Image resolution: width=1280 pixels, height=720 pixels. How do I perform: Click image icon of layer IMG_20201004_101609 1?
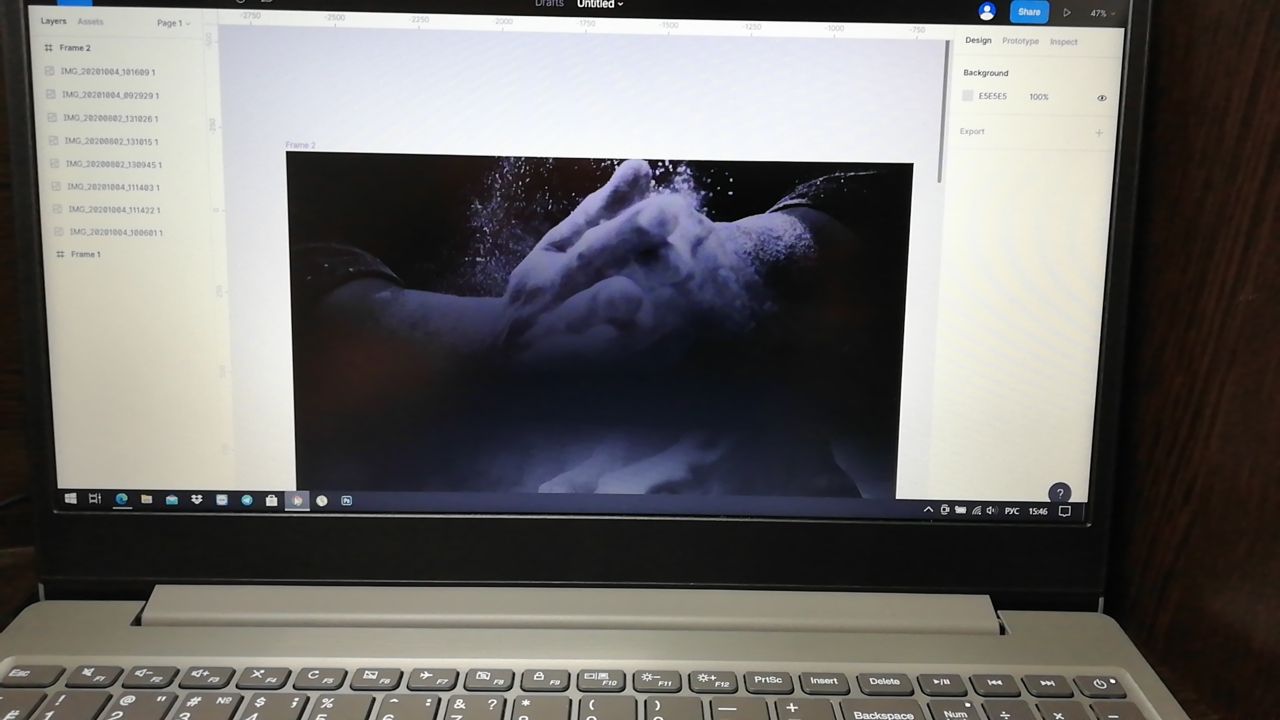tap(50, 71)
